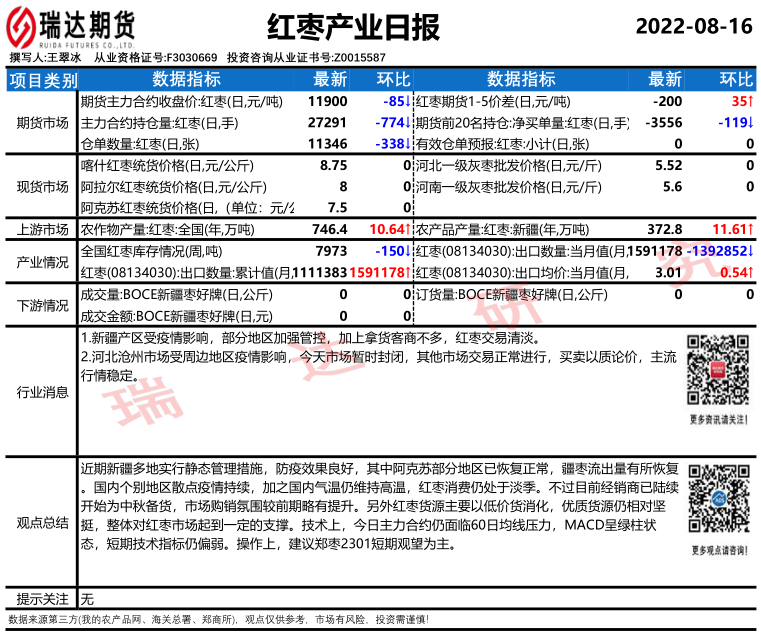Click the blue -85↓ change indicator

coord(394,102)
